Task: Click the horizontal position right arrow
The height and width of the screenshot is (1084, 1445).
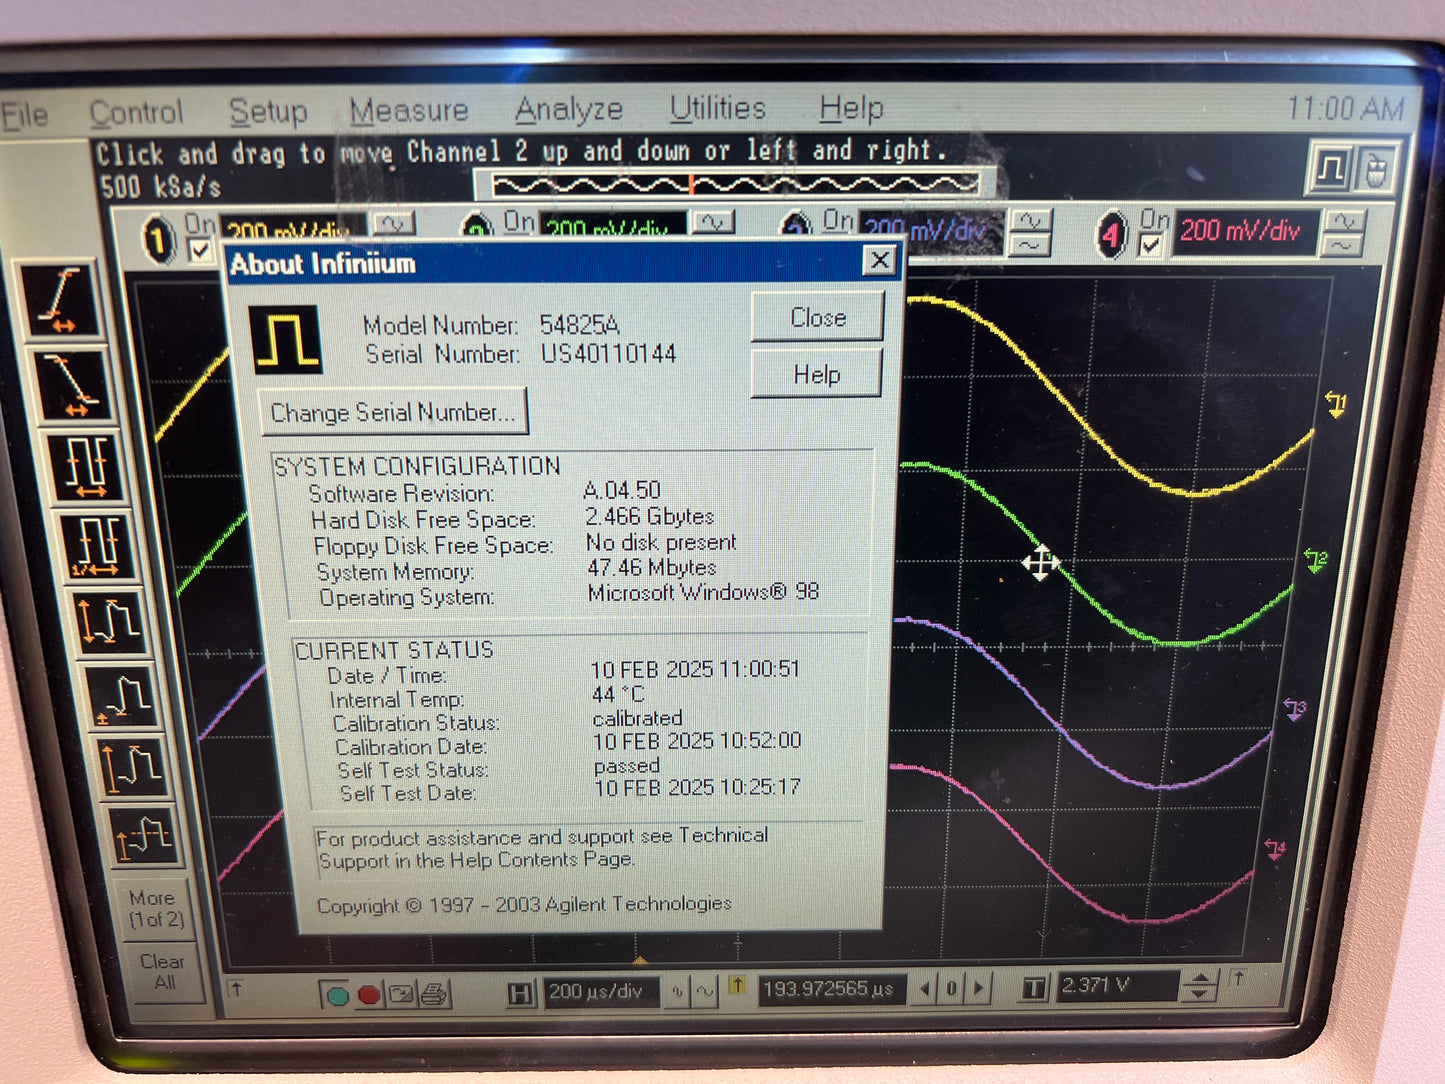Action: [x=979, y=989]
